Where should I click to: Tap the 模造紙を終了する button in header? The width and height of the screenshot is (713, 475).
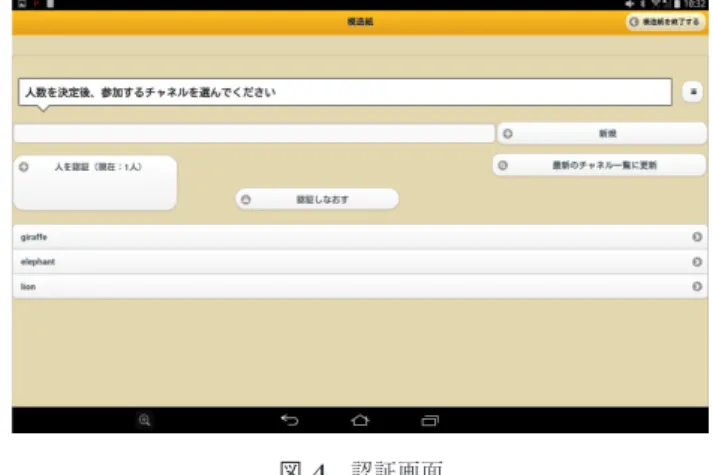(x=665, y=22)
